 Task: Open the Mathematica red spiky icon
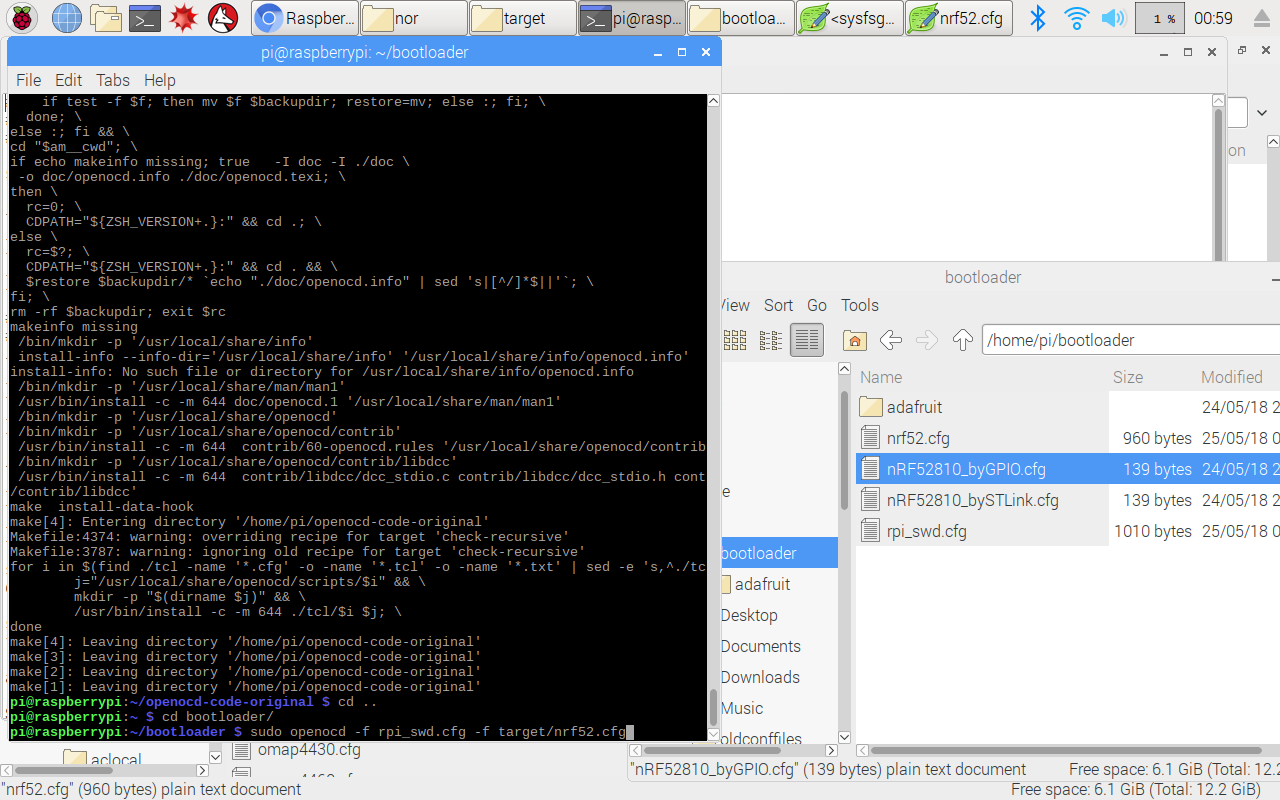click(x=184, y=18)
